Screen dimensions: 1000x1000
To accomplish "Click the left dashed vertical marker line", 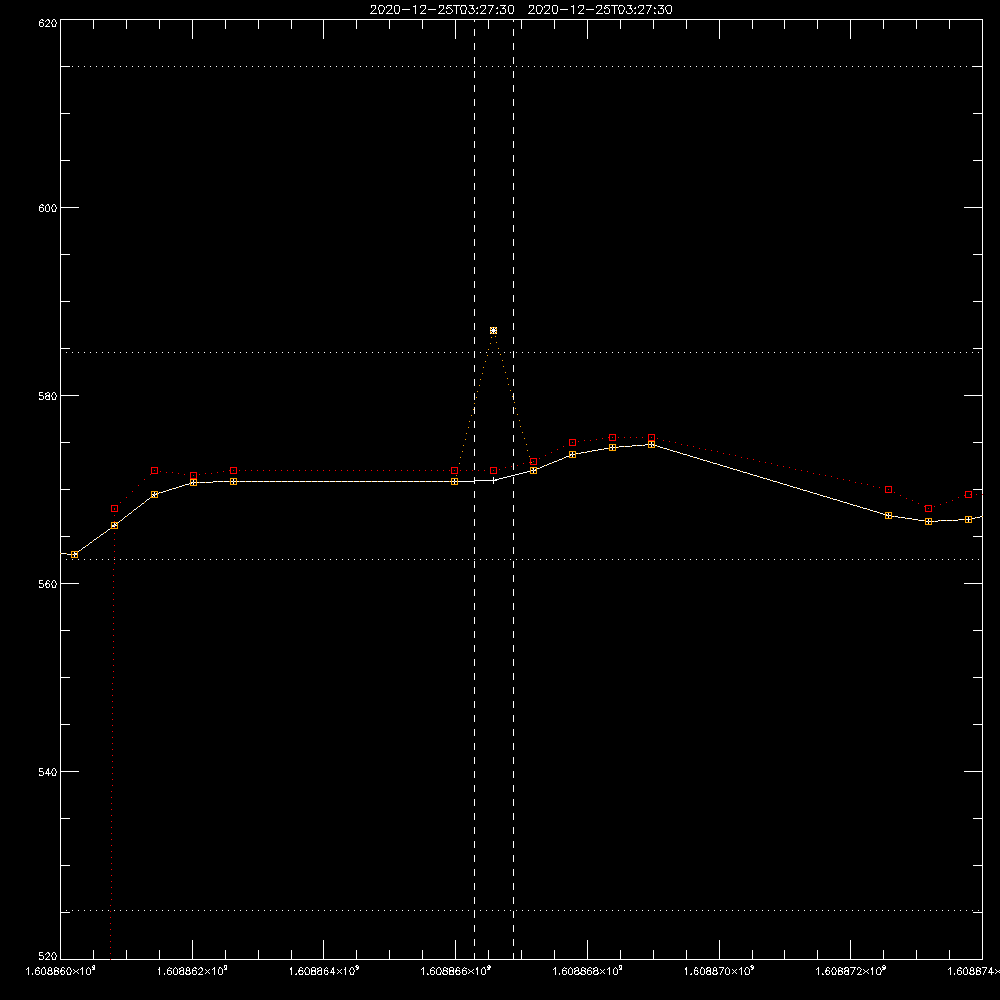I will 474,489.
